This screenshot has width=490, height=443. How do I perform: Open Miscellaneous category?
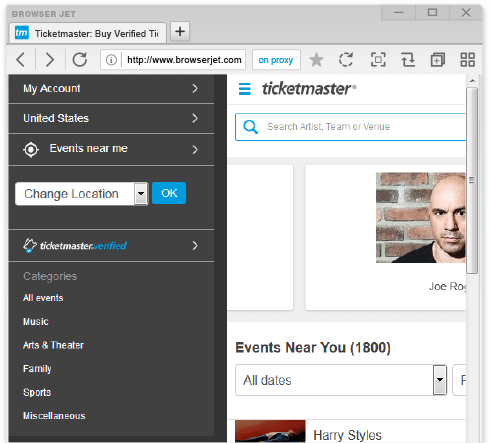(54, 416)
